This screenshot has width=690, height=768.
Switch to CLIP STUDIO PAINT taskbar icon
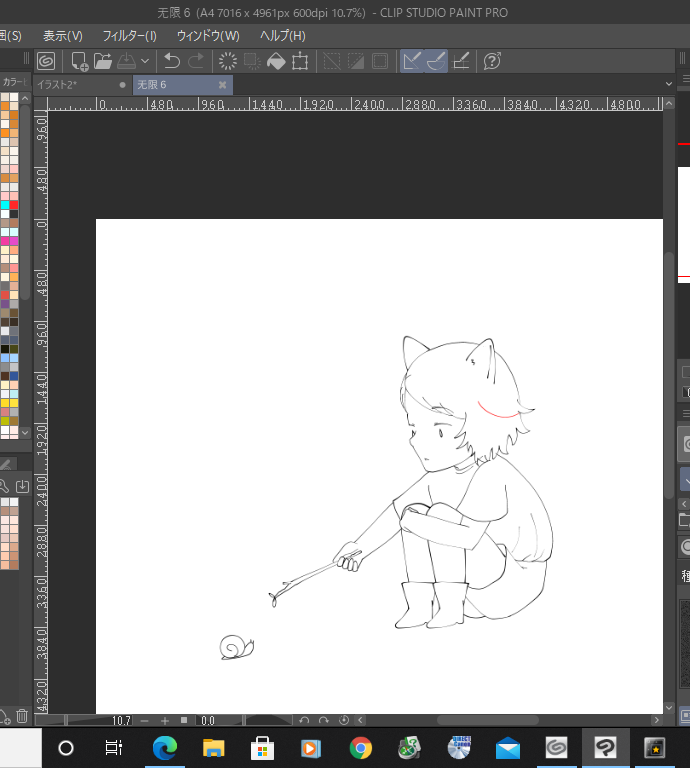coord(606,748)
